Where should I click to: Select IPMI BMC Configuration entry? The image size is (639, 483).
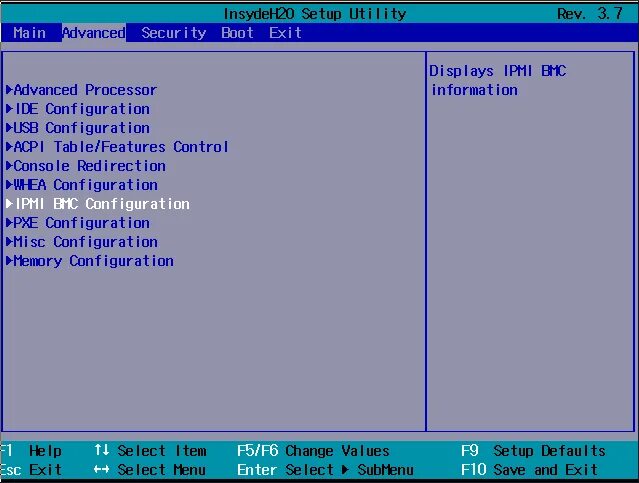pos(98,204)
